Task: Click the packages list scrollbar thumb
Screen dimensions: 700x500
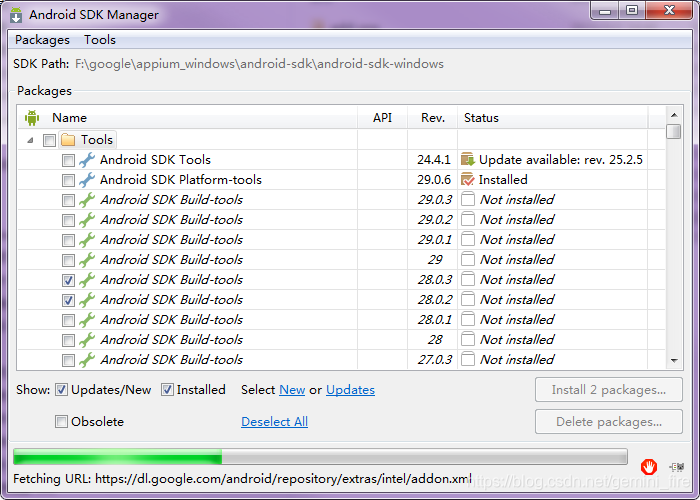Action: 674,132
